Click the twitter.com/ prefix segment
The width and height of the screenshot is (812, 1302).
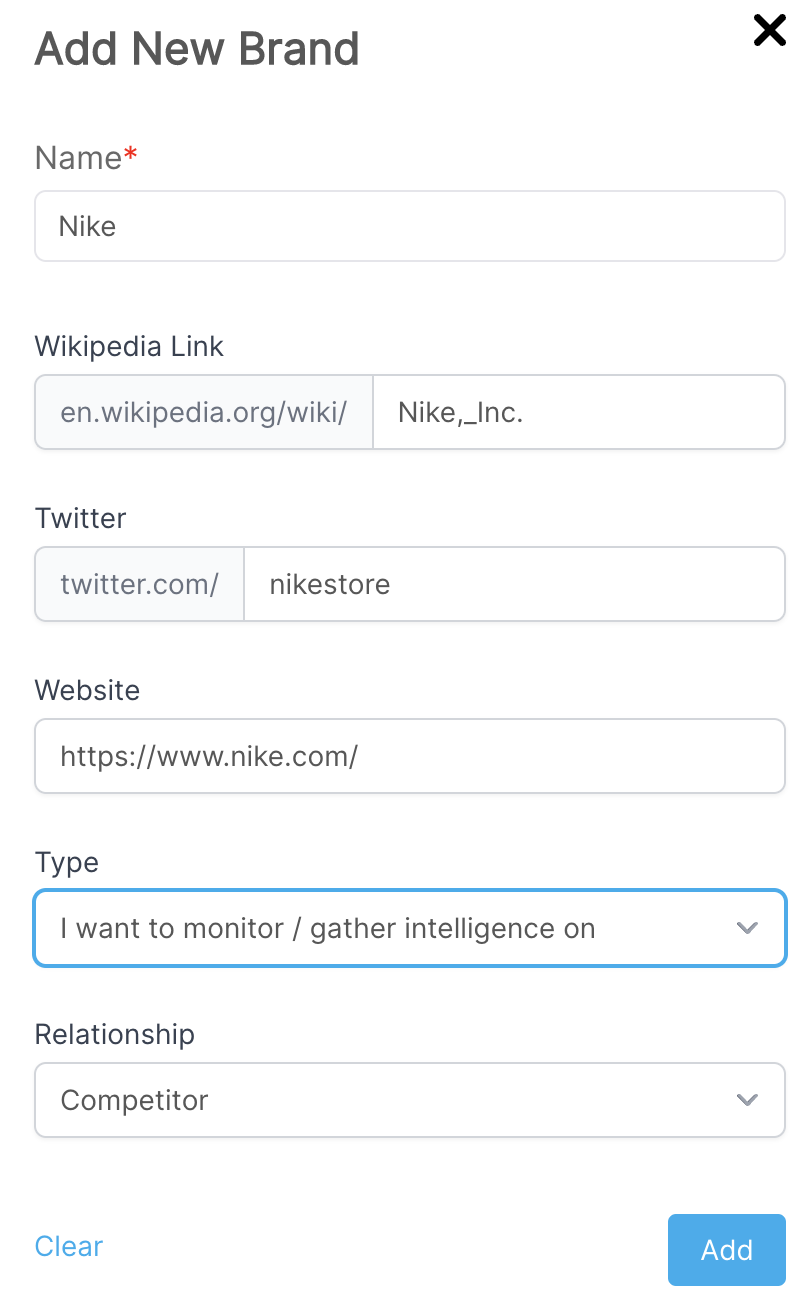coord(139,584)
